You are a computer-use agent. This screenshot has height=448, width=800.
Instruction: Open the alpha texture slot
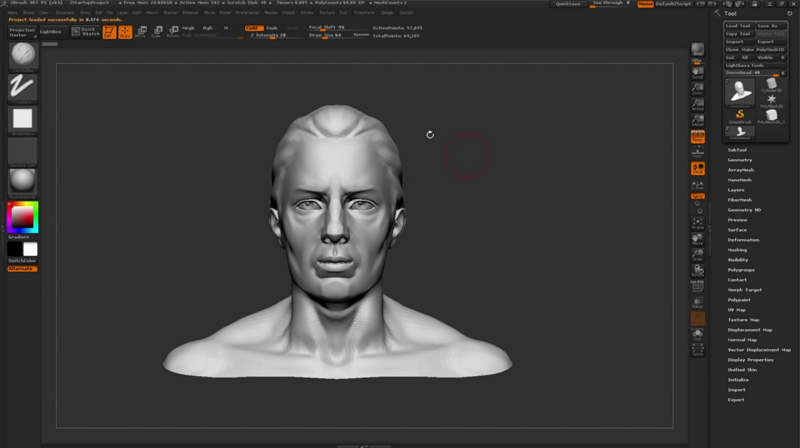tap(22, 119)
